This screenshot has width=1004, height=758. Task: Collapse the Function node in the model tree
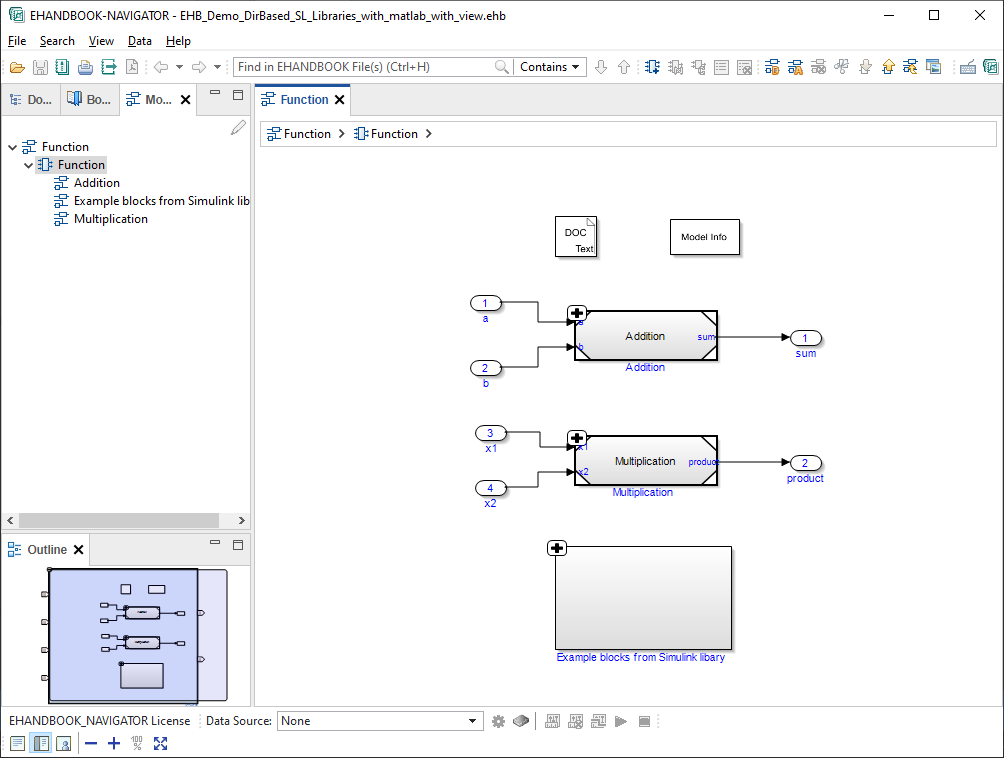[x=12, y=146]
